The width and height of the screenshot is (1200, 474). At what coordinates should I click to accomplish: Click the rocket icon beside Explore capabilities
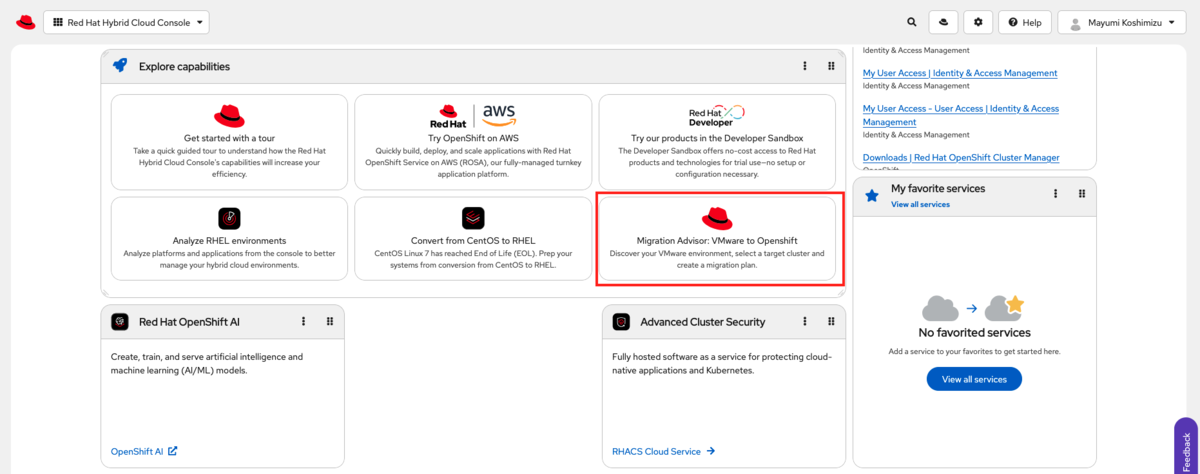coord(120,66)
